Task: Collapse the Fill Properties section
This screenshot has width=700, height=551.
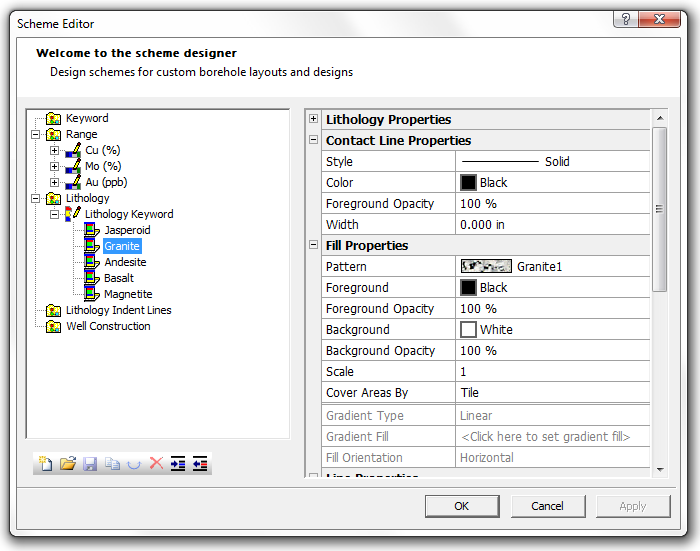Action: click(314, 245)
